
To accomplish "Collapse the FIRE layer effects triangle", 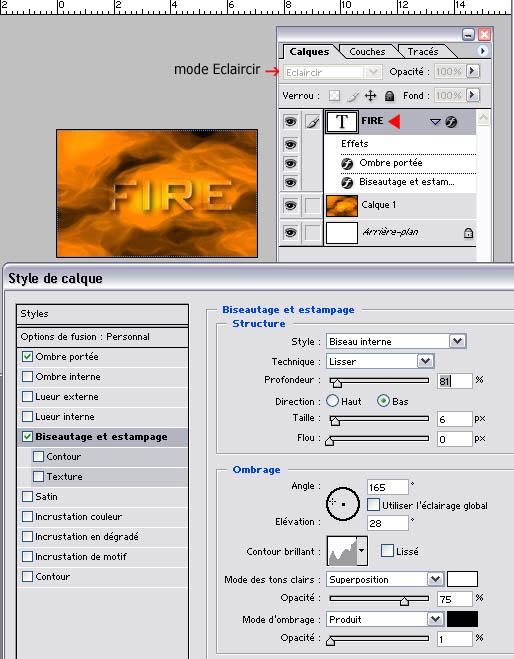I will [435, 122].
